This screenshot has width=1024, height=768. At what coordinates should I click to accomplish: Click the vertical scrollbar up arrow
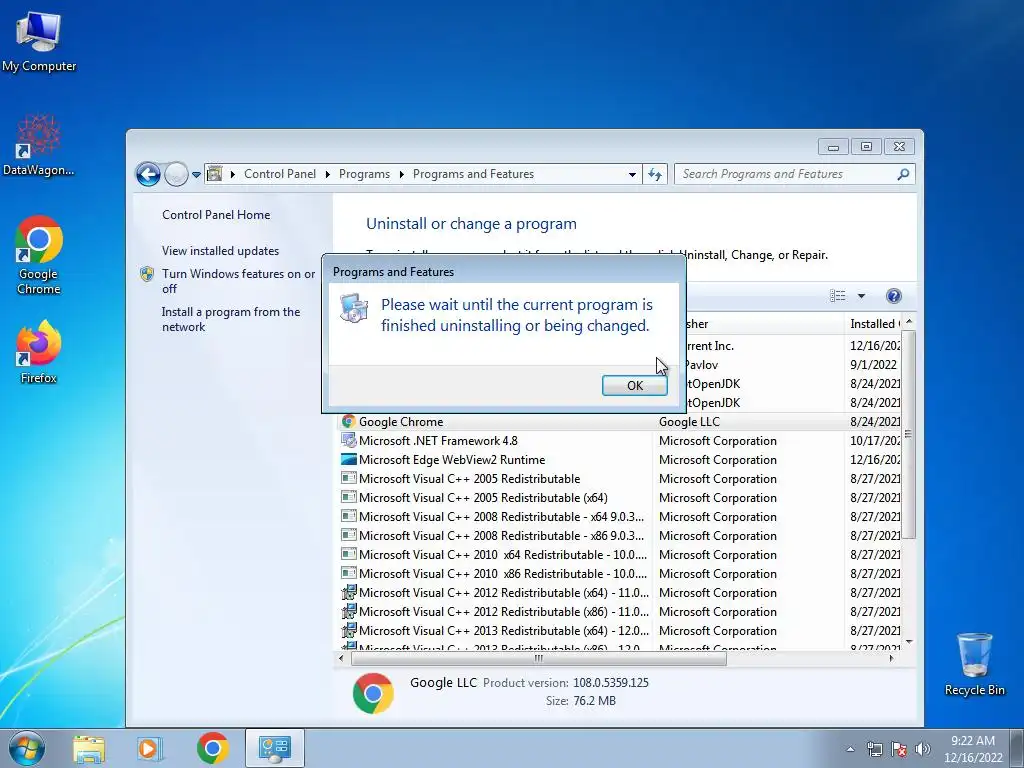click(x=908, y=322)
